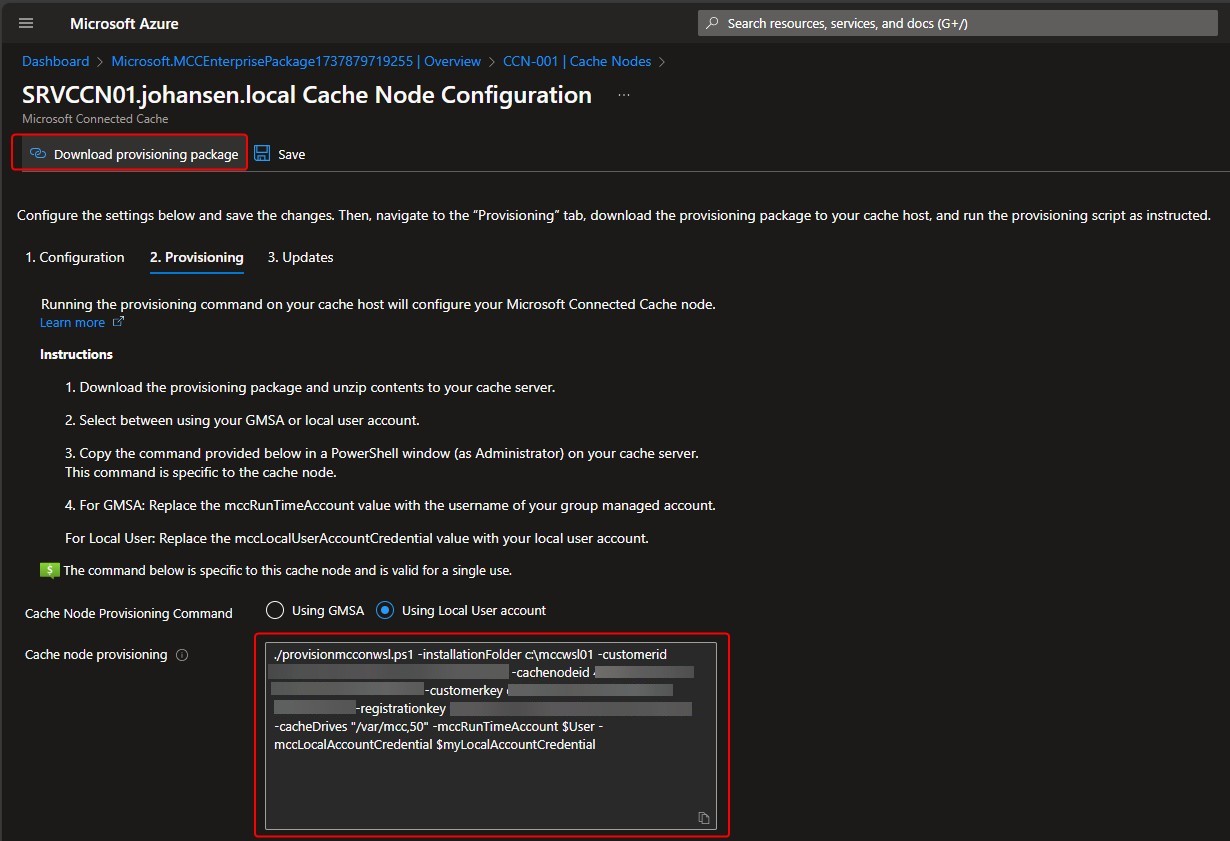This screenshot has width=1230, height=841.
Task: Click the 'For GMSA: Replace the mccRunTimeAccount' line
Action: (390, 505)
